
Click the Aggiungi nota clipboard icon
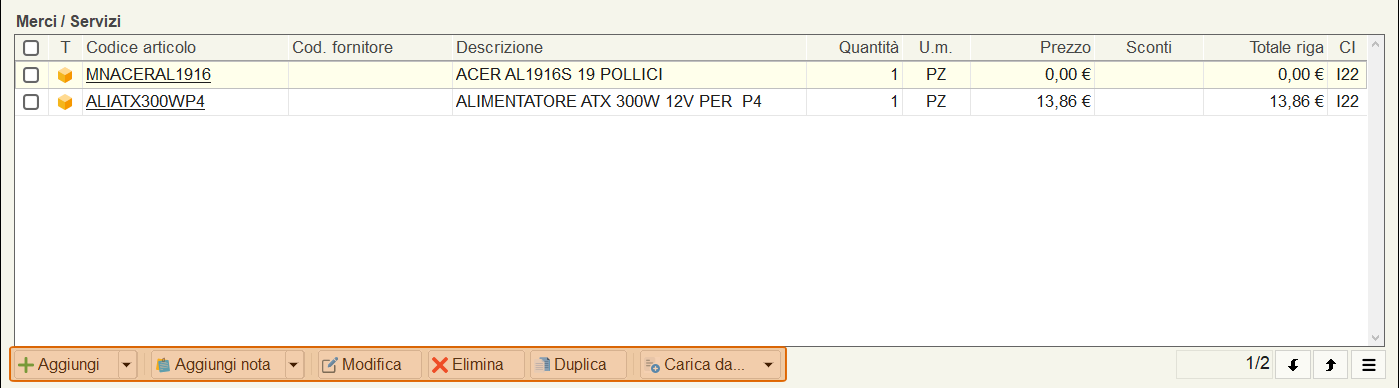click(163, 365)
